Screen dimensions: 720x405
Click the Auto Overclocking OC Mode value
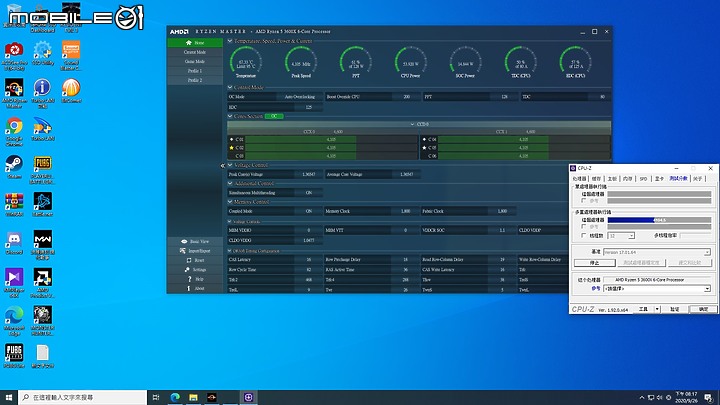pos(299,96)
